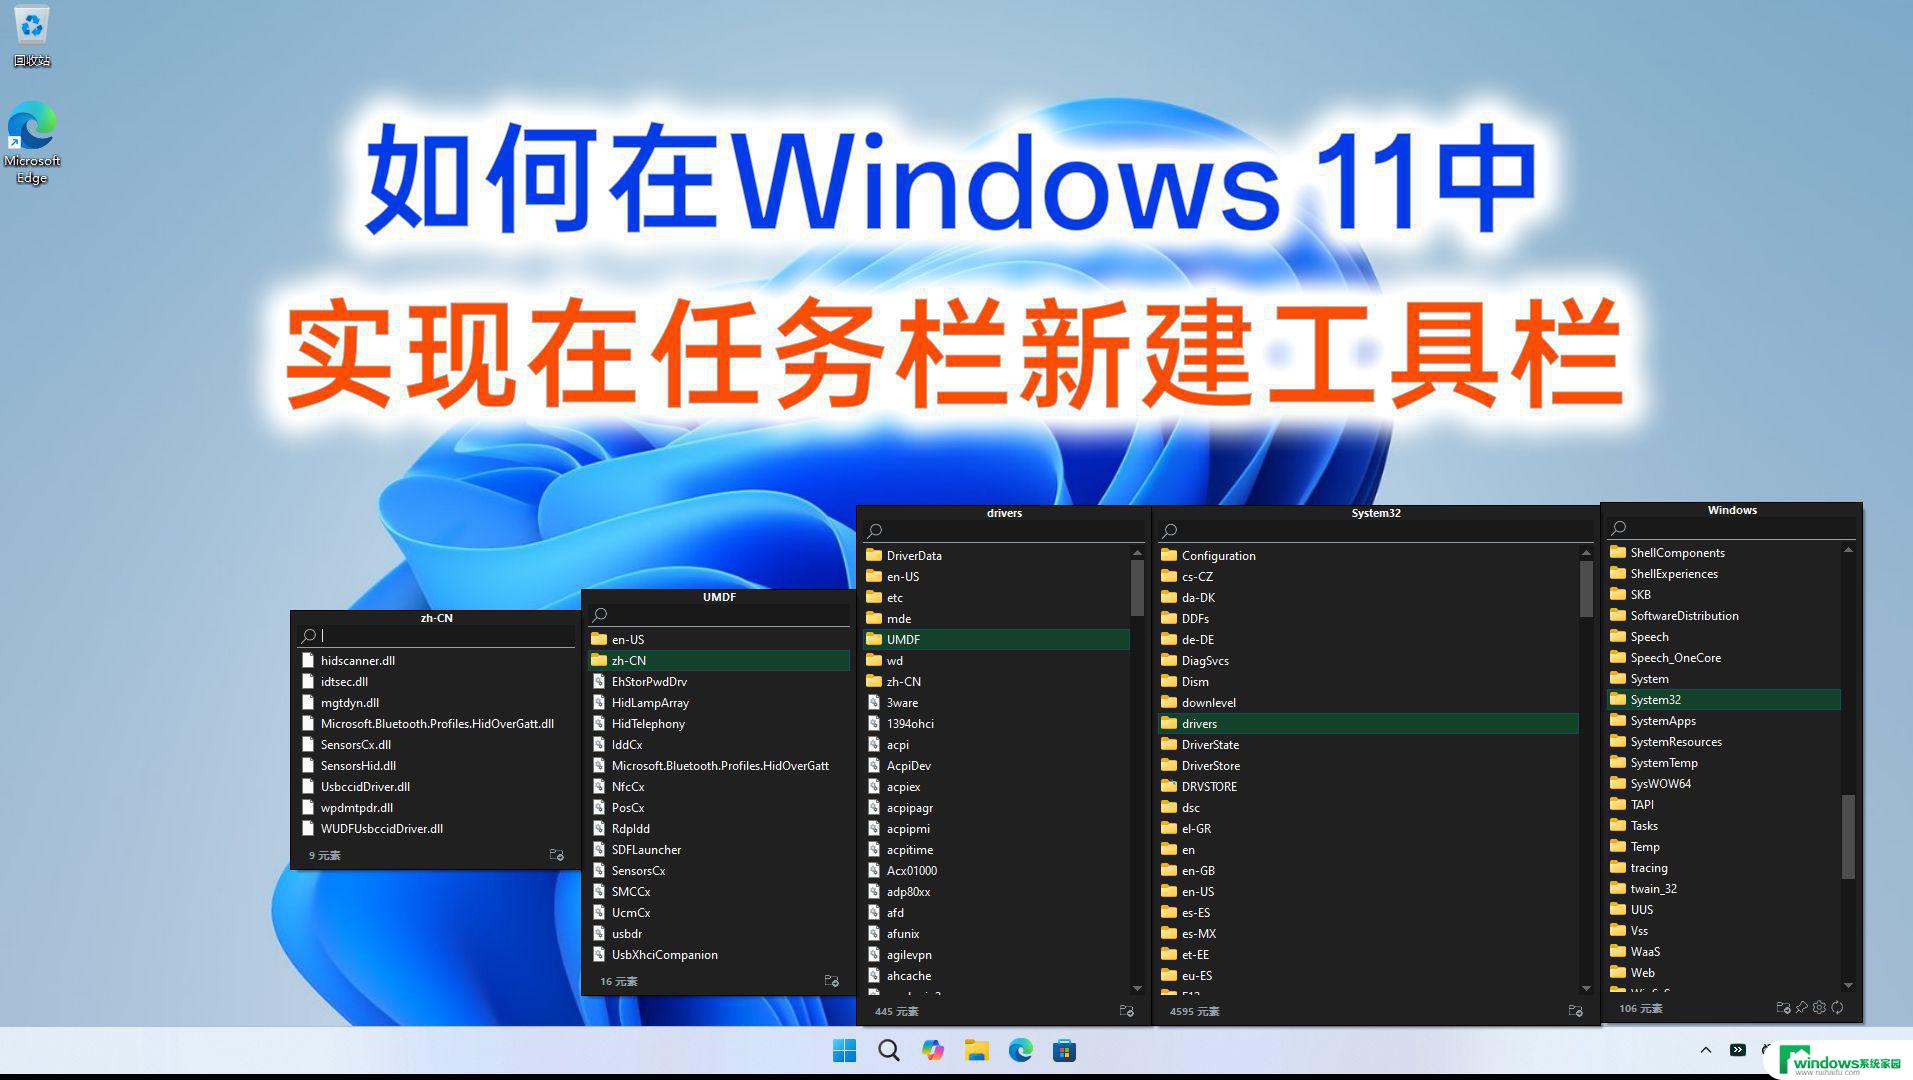This screenshot has width=1913, height=1080.
Task: Open UsbXhciCompanion item in UMDF panel
Action: (x=719, y=955)
